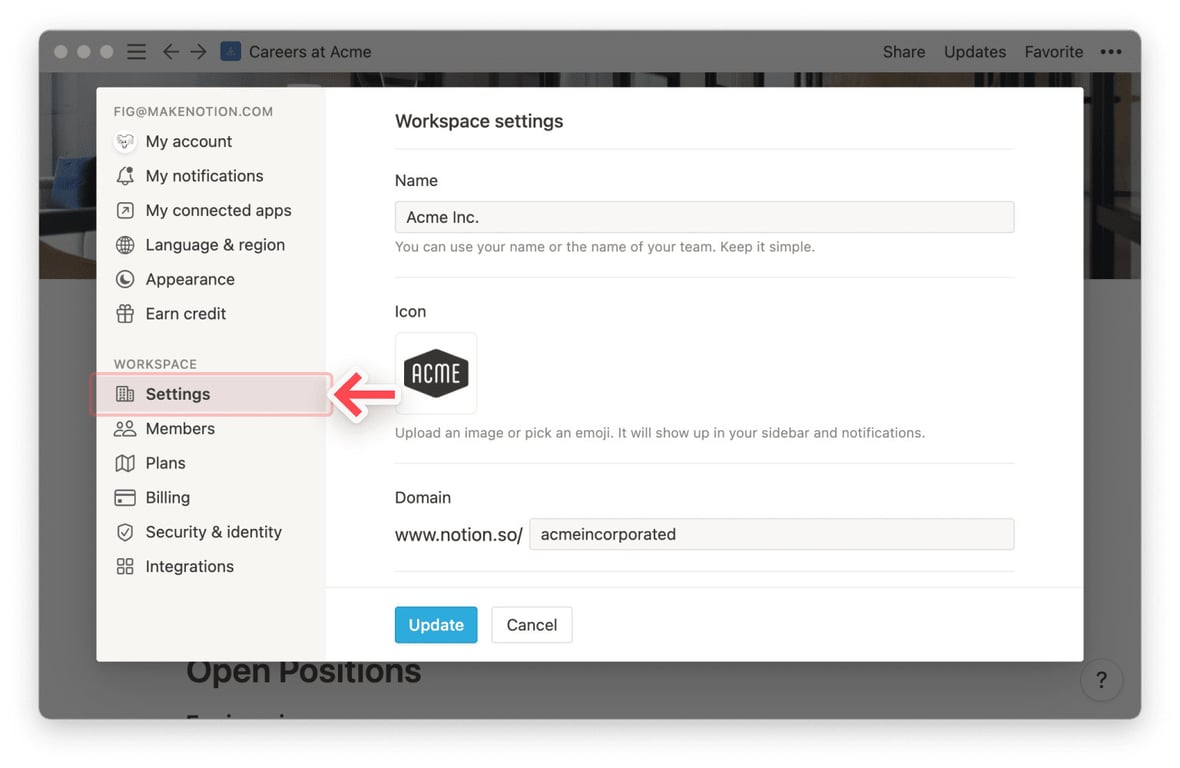The image size is (1180, 768).
Task: Open the My account settings section
Action: tap(188, 142)
